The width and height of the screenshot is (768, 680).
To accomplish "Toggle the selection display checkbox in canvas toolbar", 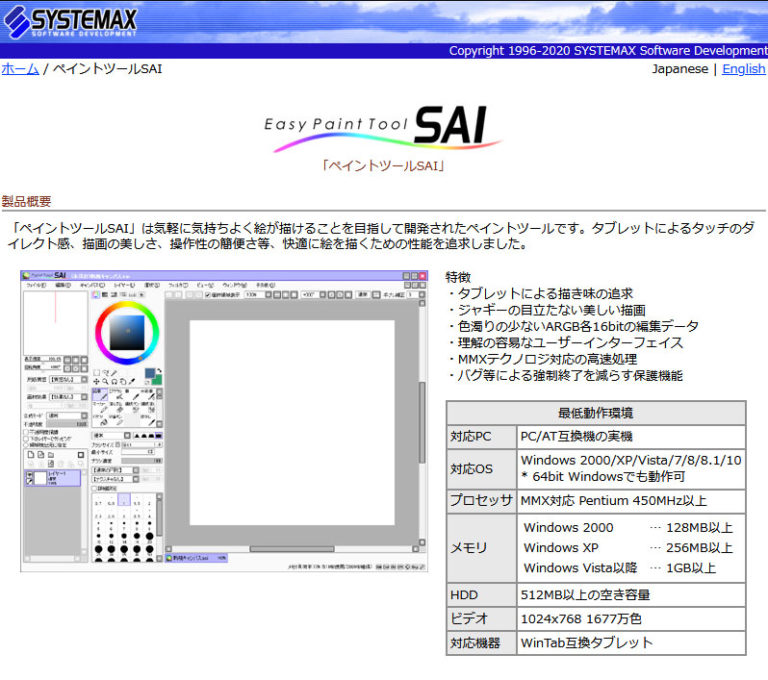I will (x=208, y=295).
